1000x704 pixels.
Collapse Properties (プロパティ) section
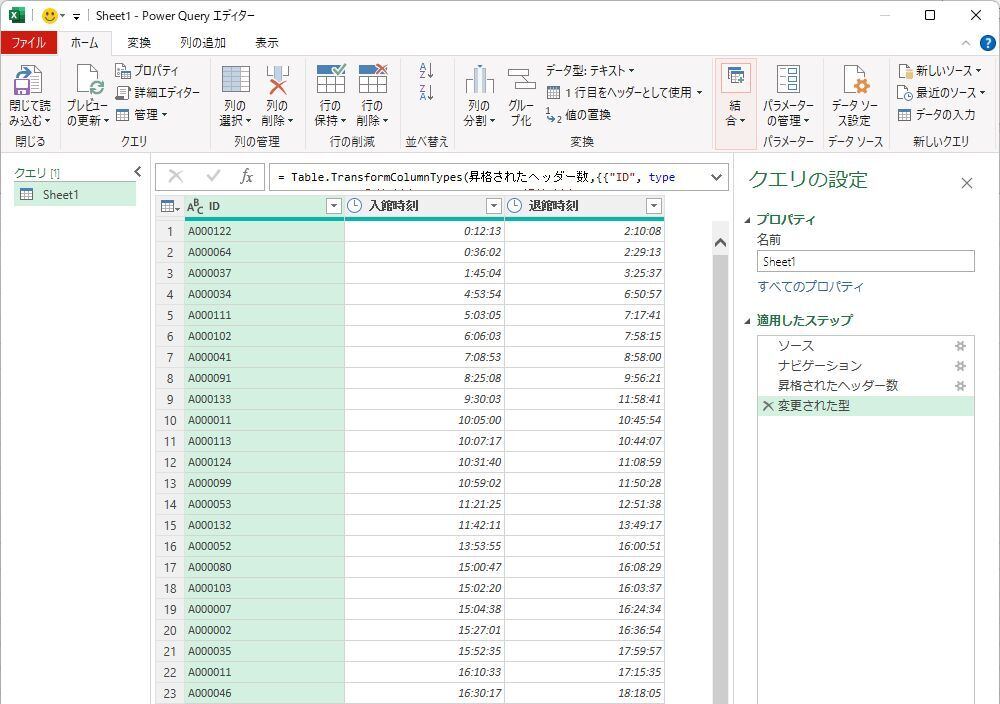(x=747, y=220)
